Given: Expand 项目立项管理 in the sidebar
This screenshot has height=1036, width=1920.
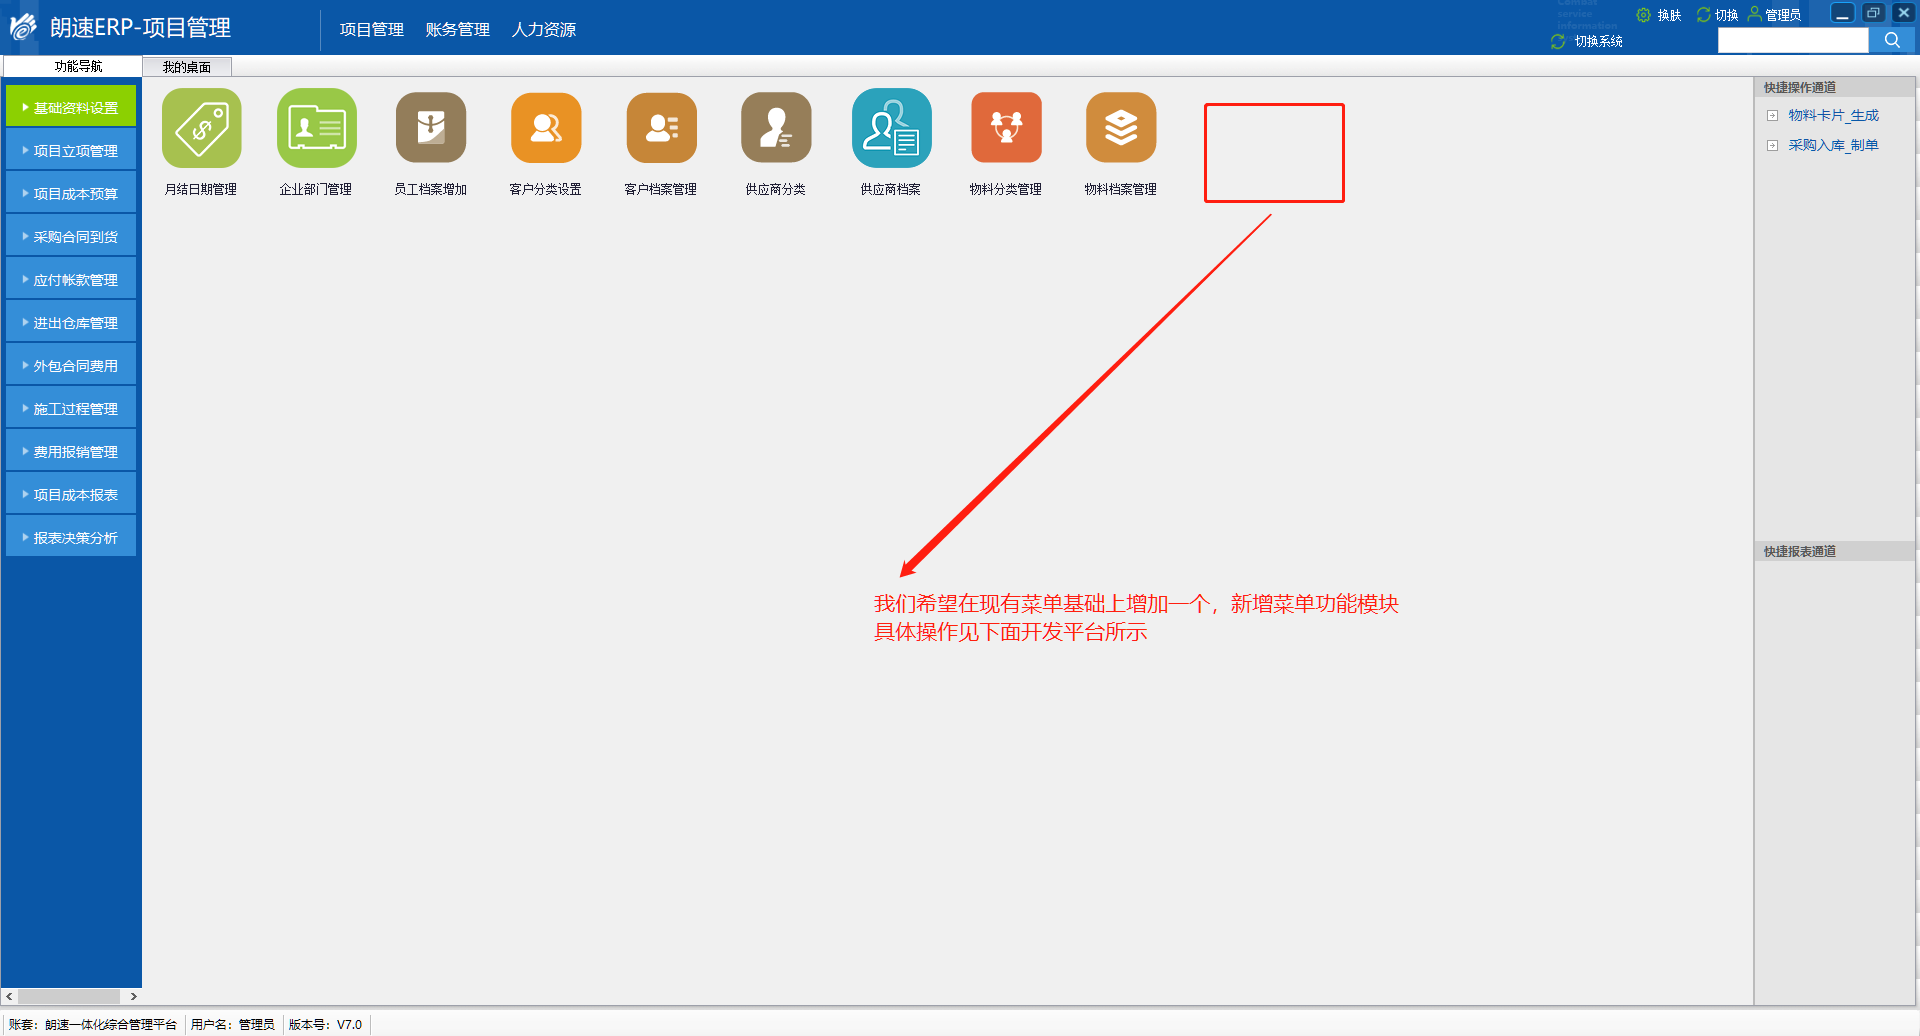Looking at the screenshot, I should [71, 151].
